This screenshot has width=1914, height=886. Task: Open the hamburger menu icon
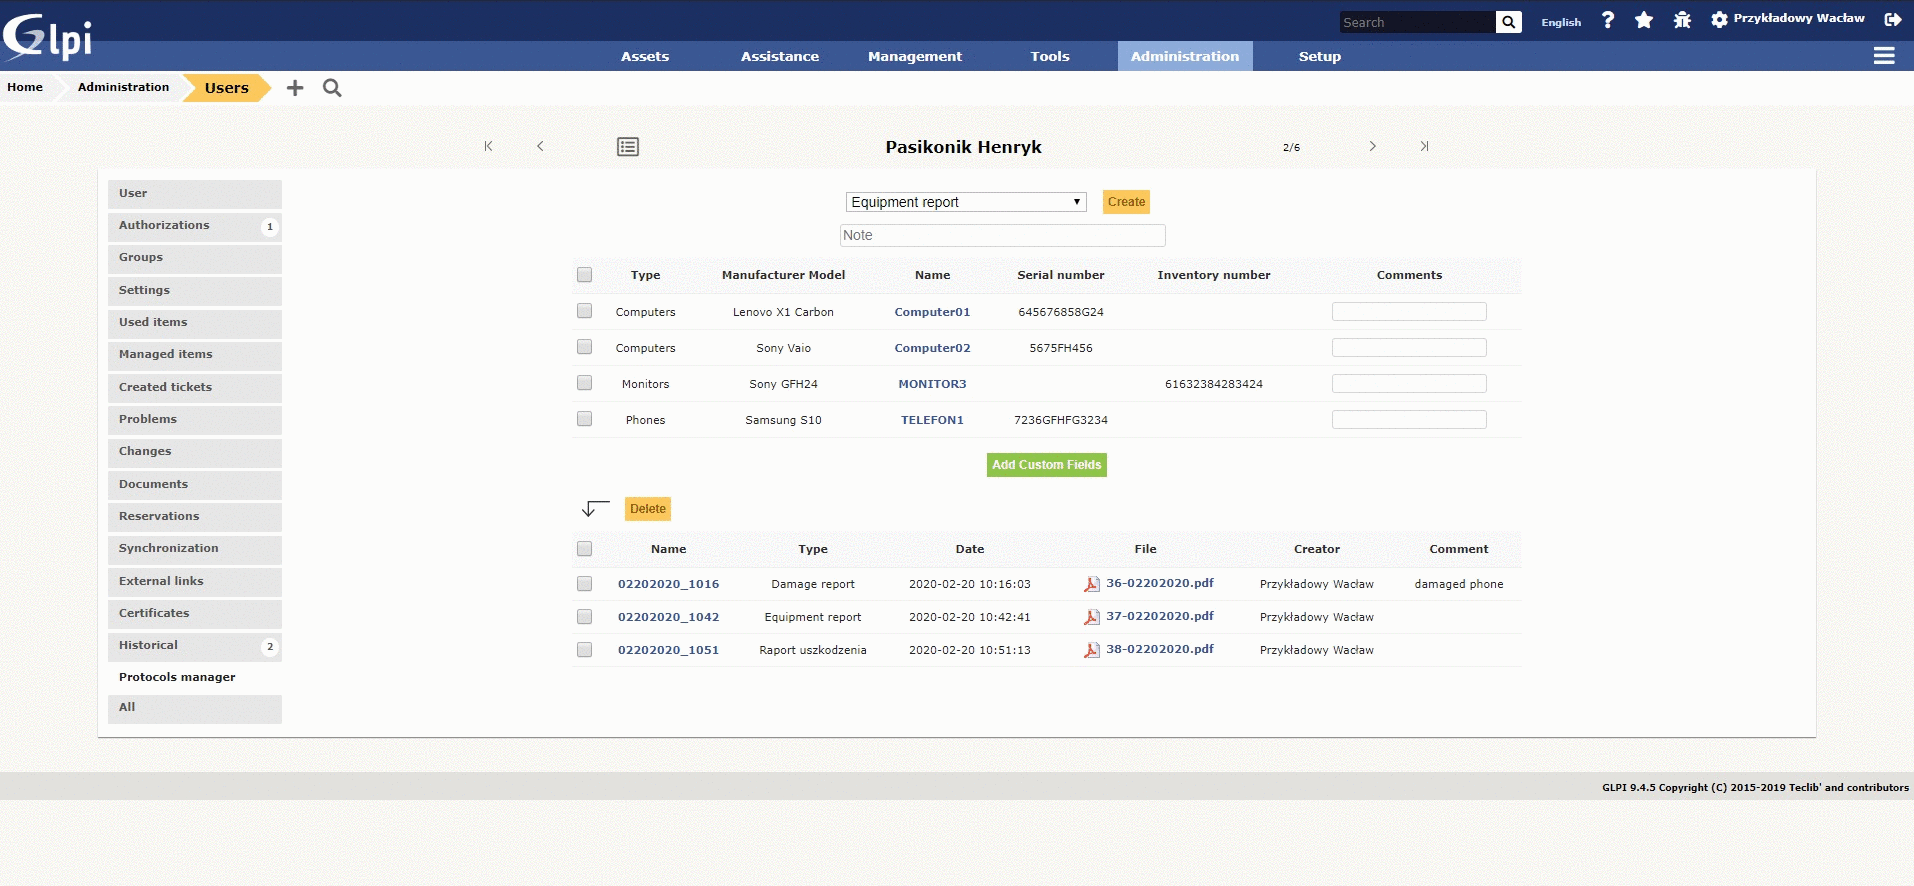[x=1884, y=56]
